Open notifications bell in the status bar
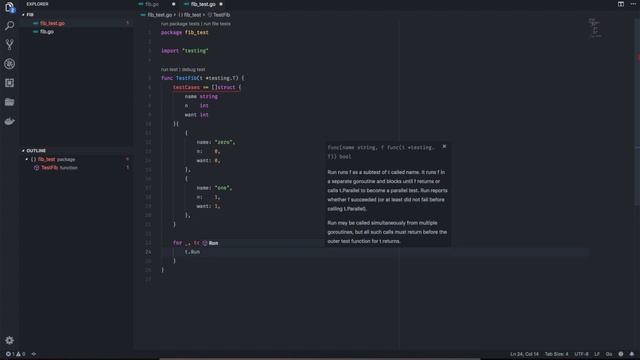Screen dimensions: 640x360 [x=632, y=354]
